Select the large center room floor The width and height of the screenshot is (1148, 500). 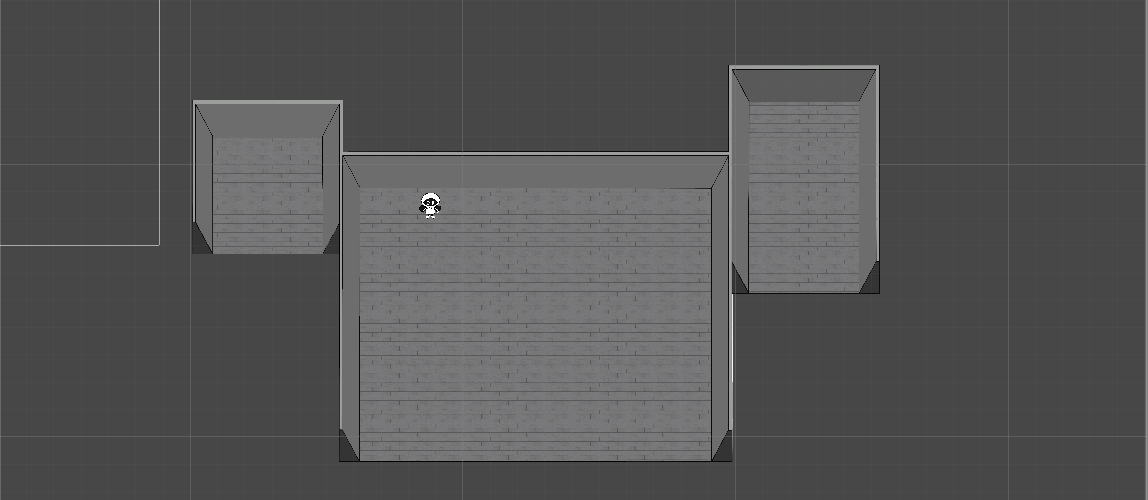[x=535, y=324]
